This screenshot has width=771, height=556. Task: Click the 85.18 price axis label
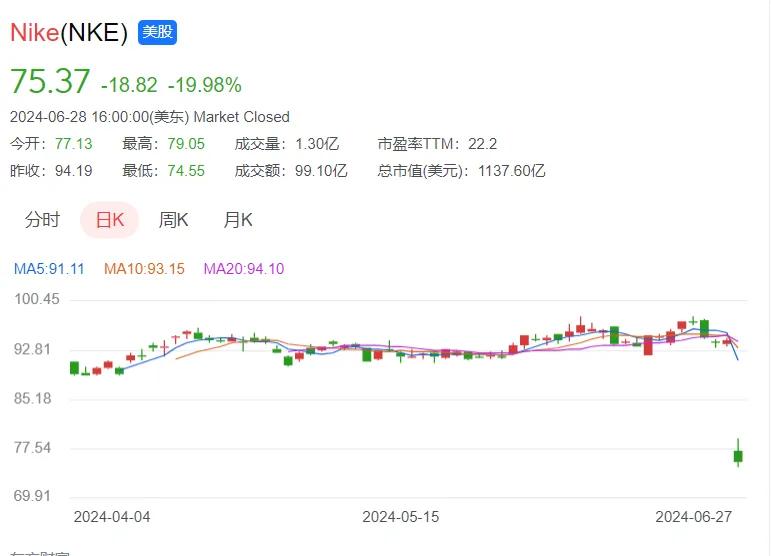click(32, 398)
